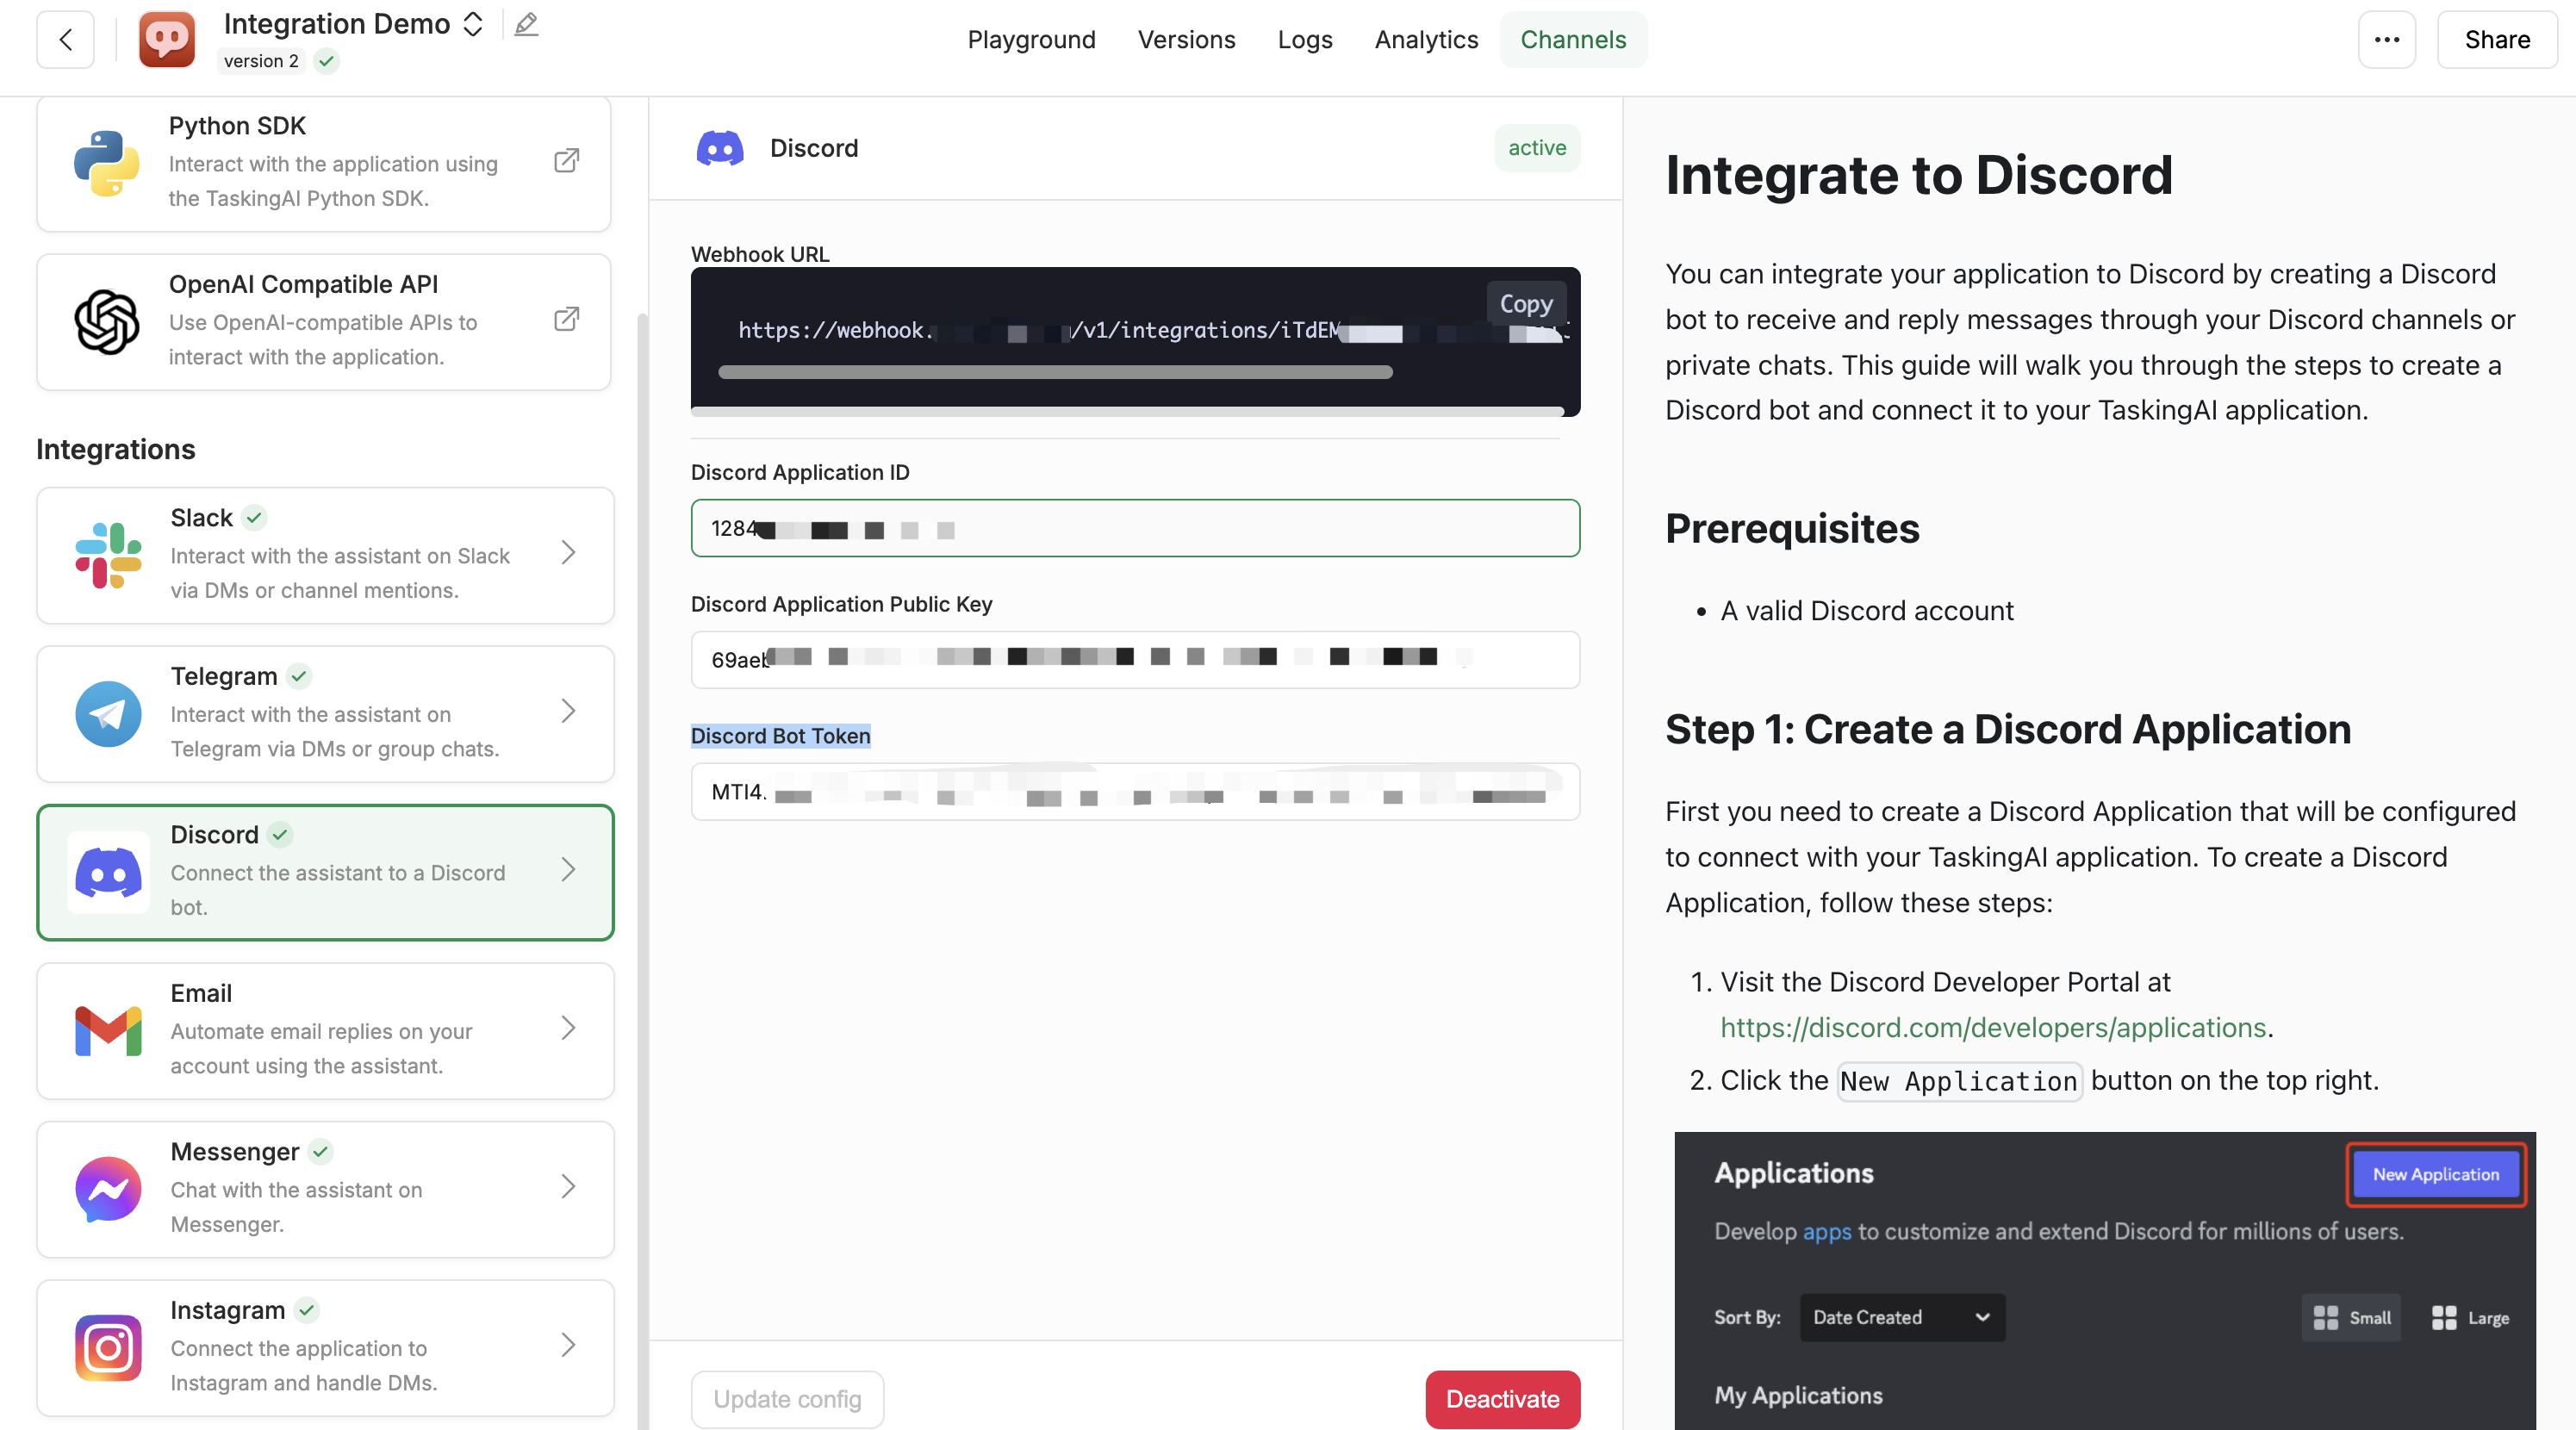Expand the Instagram integration chevron
Image resolution: width=2576 pixels, height=1430 pixels.
(568, 1345)
